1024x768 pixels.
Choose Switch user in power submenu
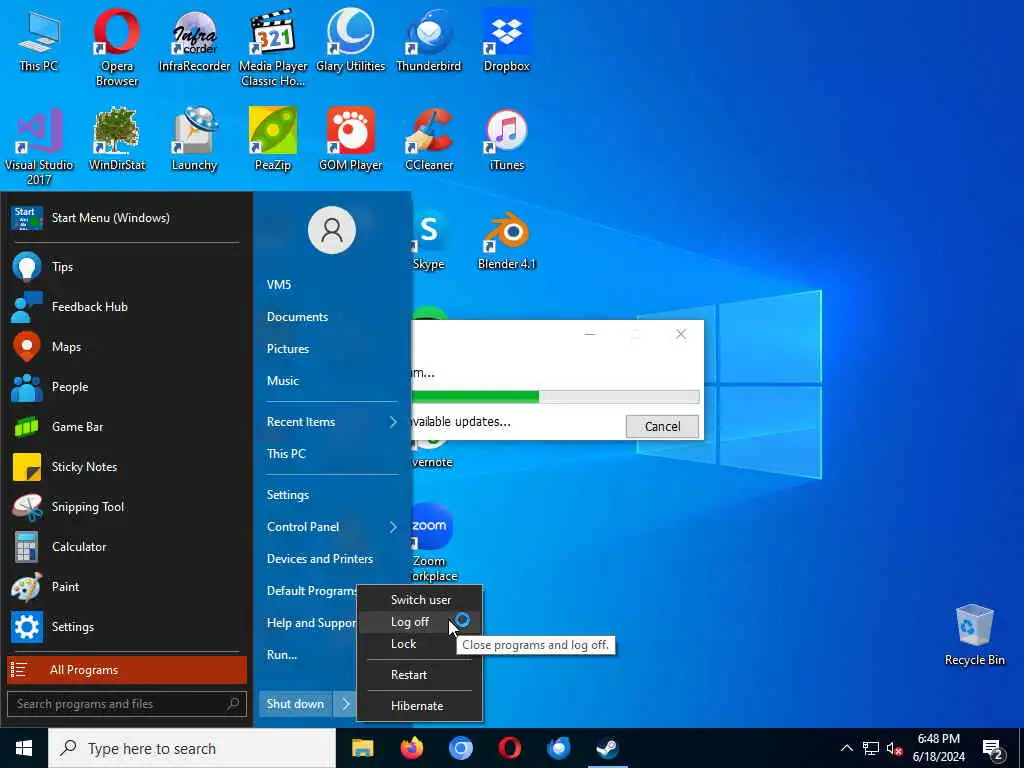[x=419, y=600]
